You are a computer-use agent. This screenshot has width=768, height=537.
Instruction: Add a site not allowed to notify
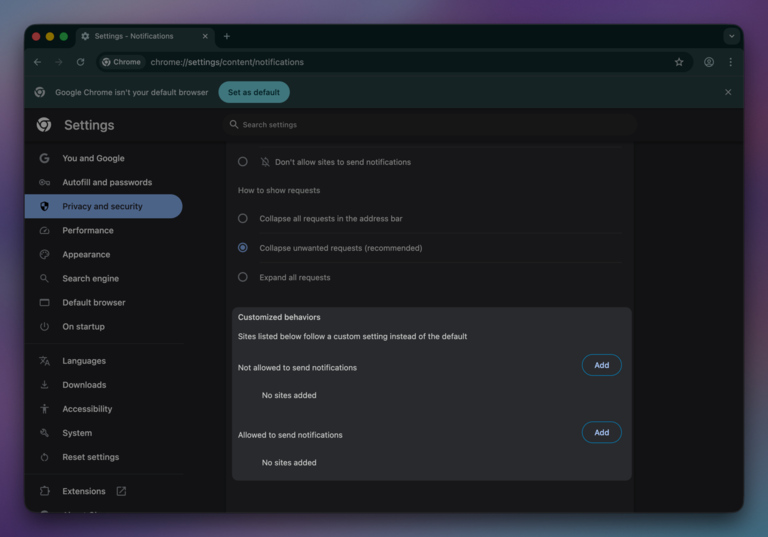pyautogui.click(x=601, y=365)
